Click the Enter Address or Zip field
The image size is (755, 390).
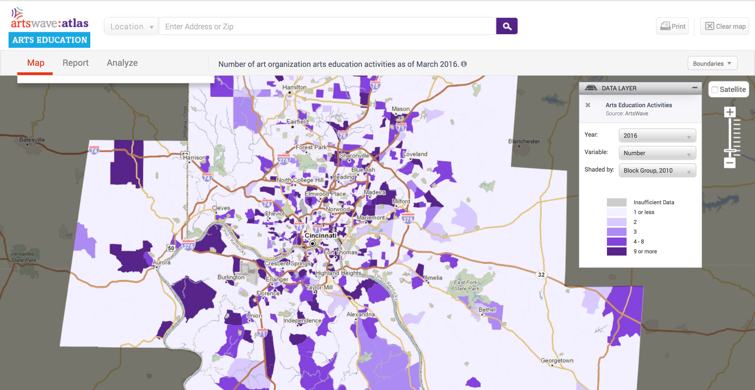coord(327,26)
